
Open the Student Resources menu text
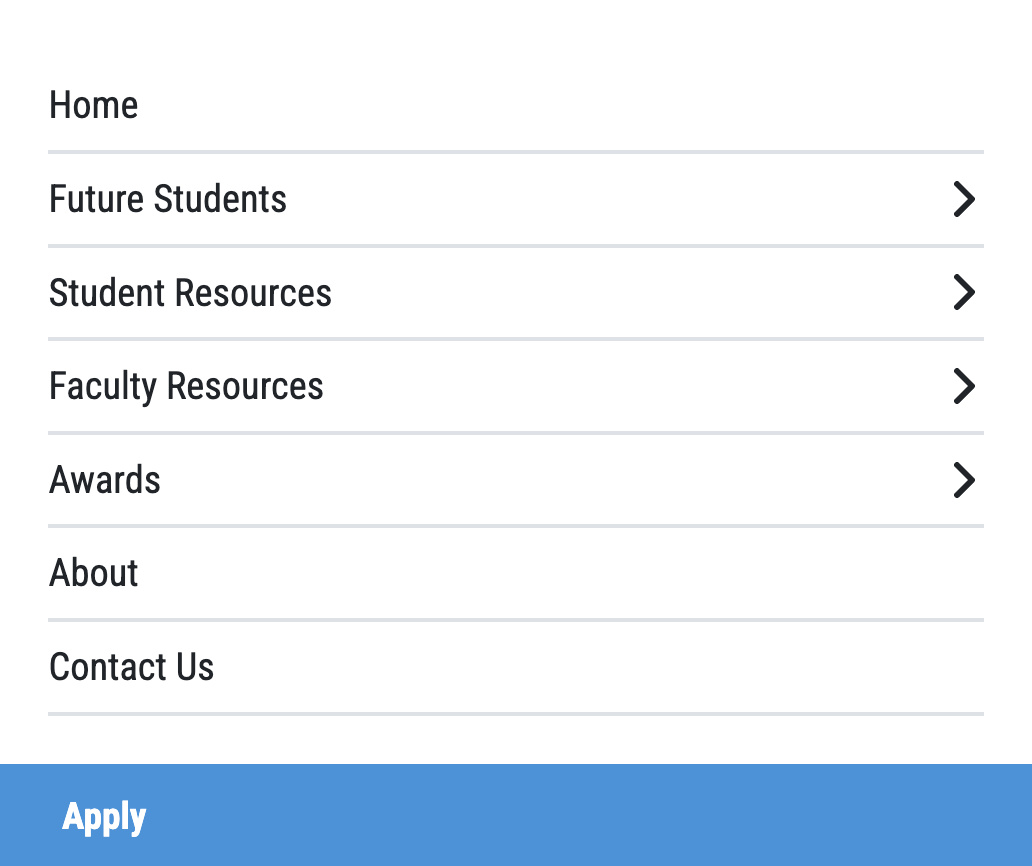(x=190, y=293)
